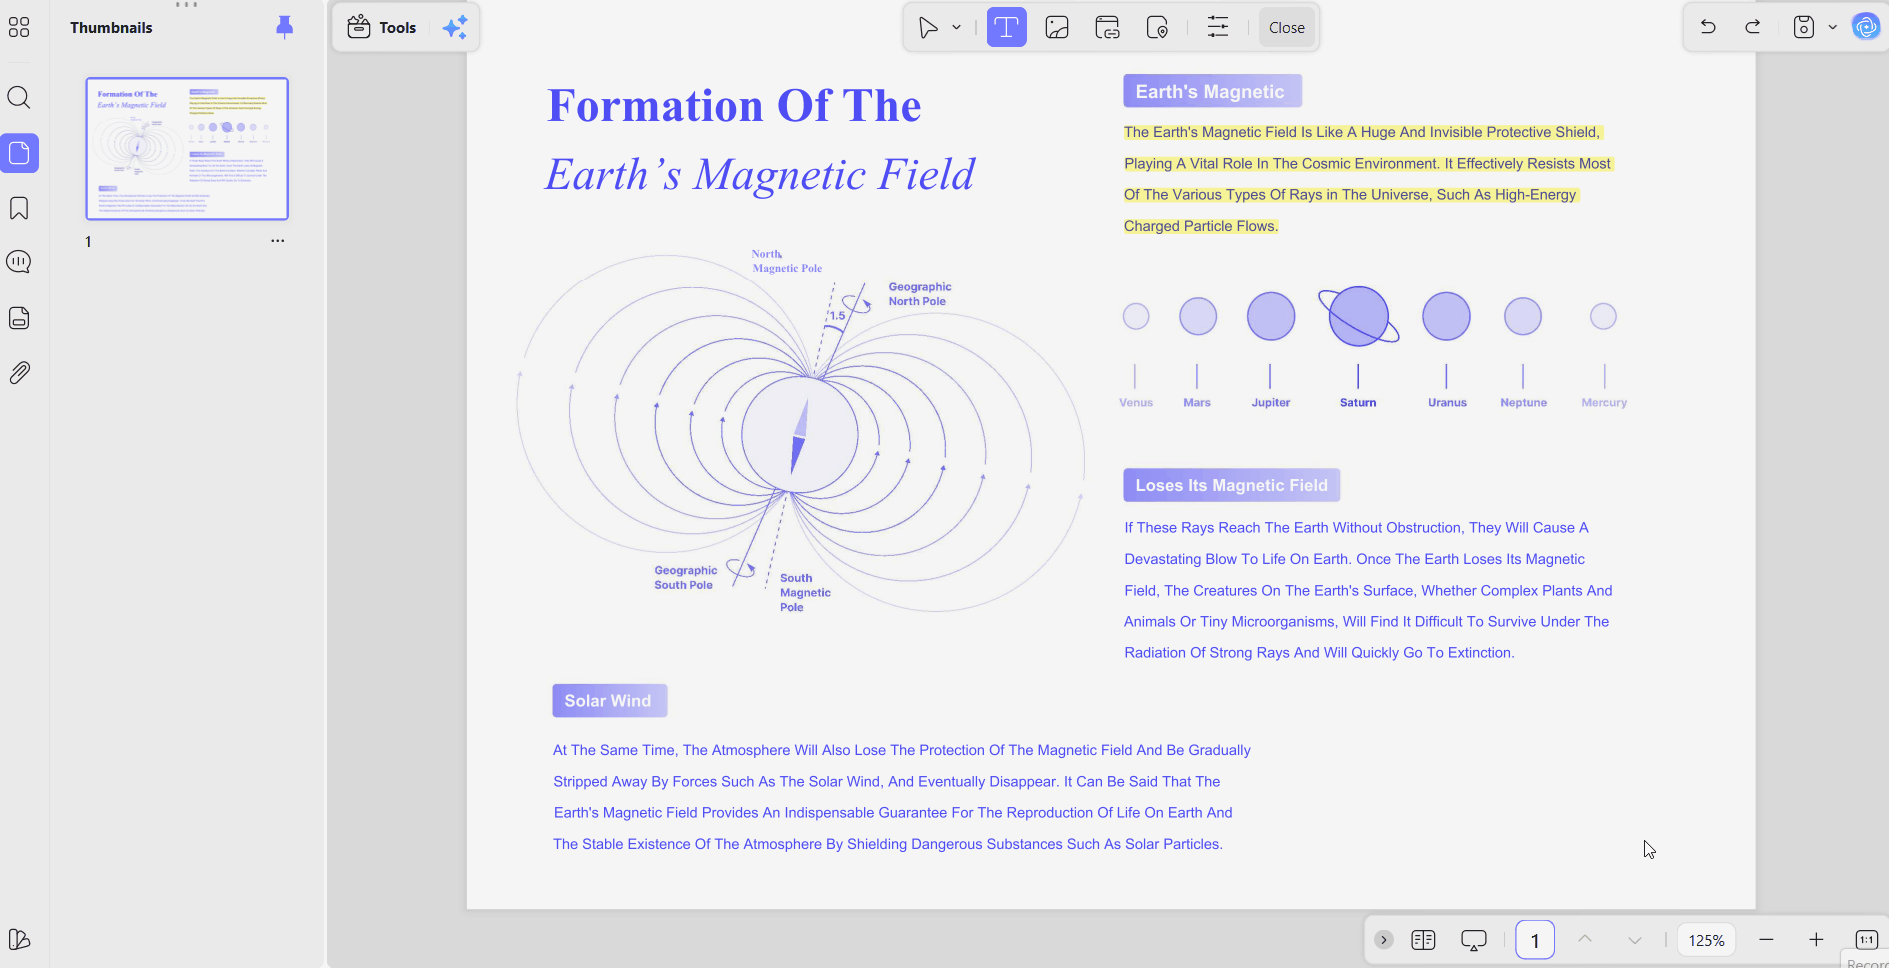The image size is (1889, 968).
Task: Click the Thumbnails panel title
Action: point(111,28)
